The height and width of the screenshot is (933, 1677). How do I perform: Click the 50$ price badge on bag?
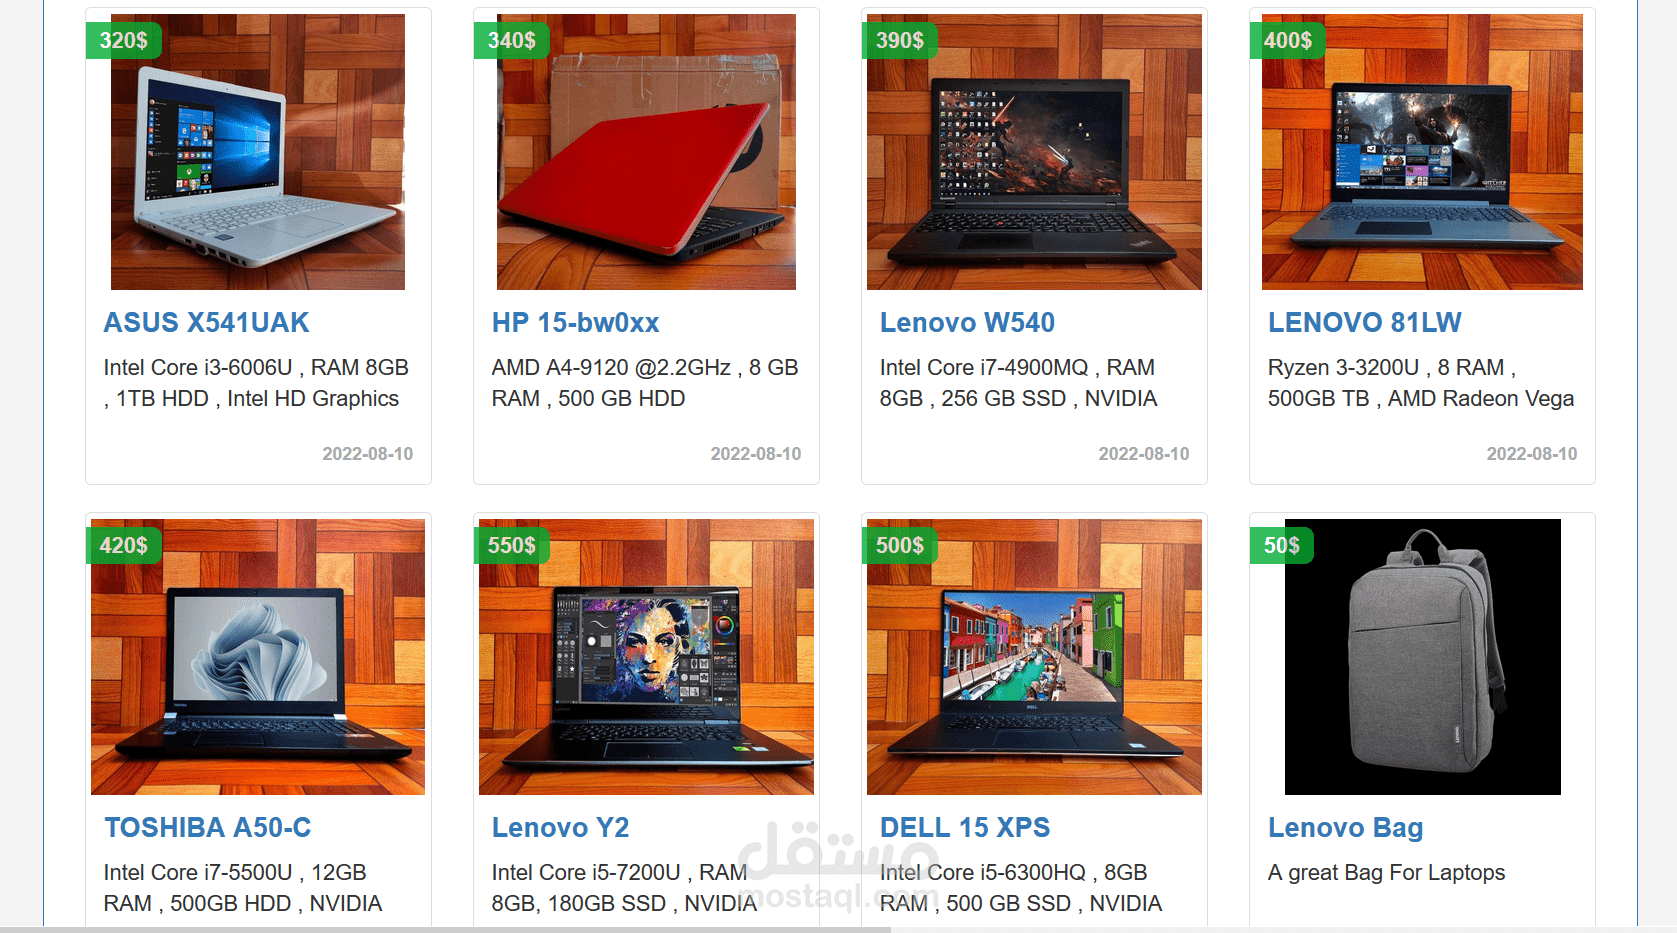1281,546
